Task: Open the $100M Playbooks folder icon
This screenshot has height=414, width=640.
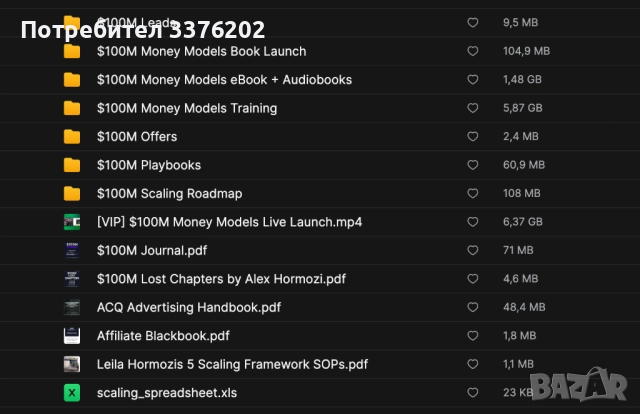Action: pos(72,165)
